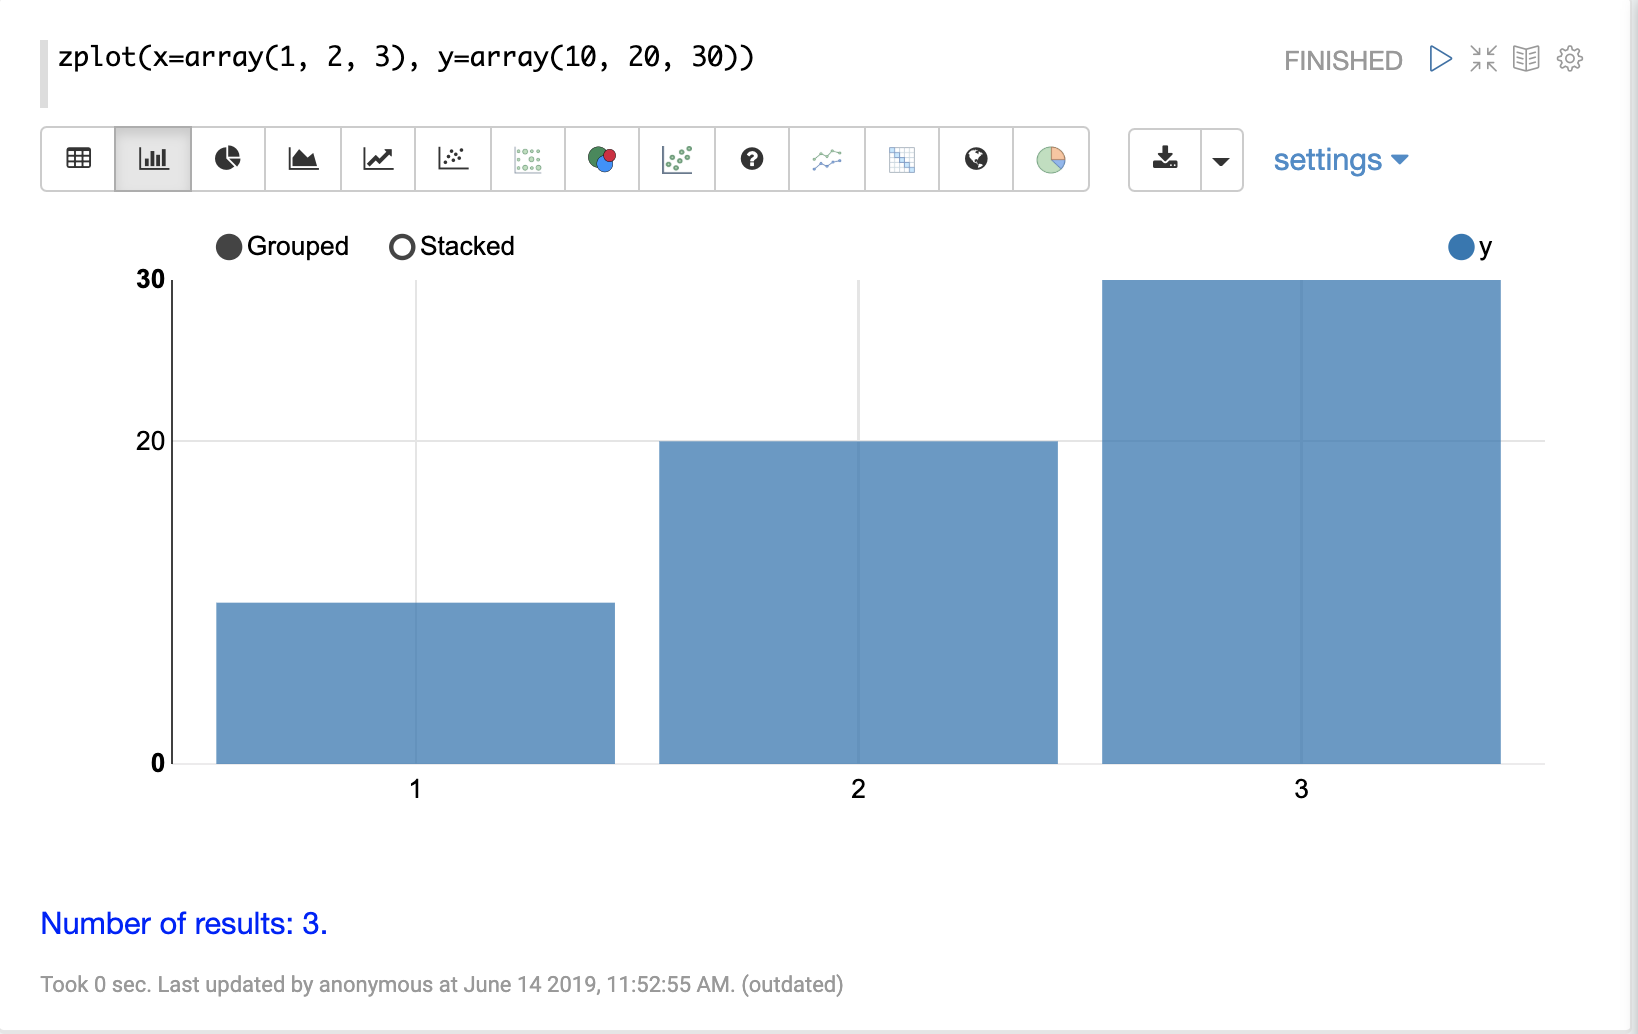The height and width of the screenshot is (1034, 1638).
Task: Select the globe map visualization
Action: click(x=976, y=159)
